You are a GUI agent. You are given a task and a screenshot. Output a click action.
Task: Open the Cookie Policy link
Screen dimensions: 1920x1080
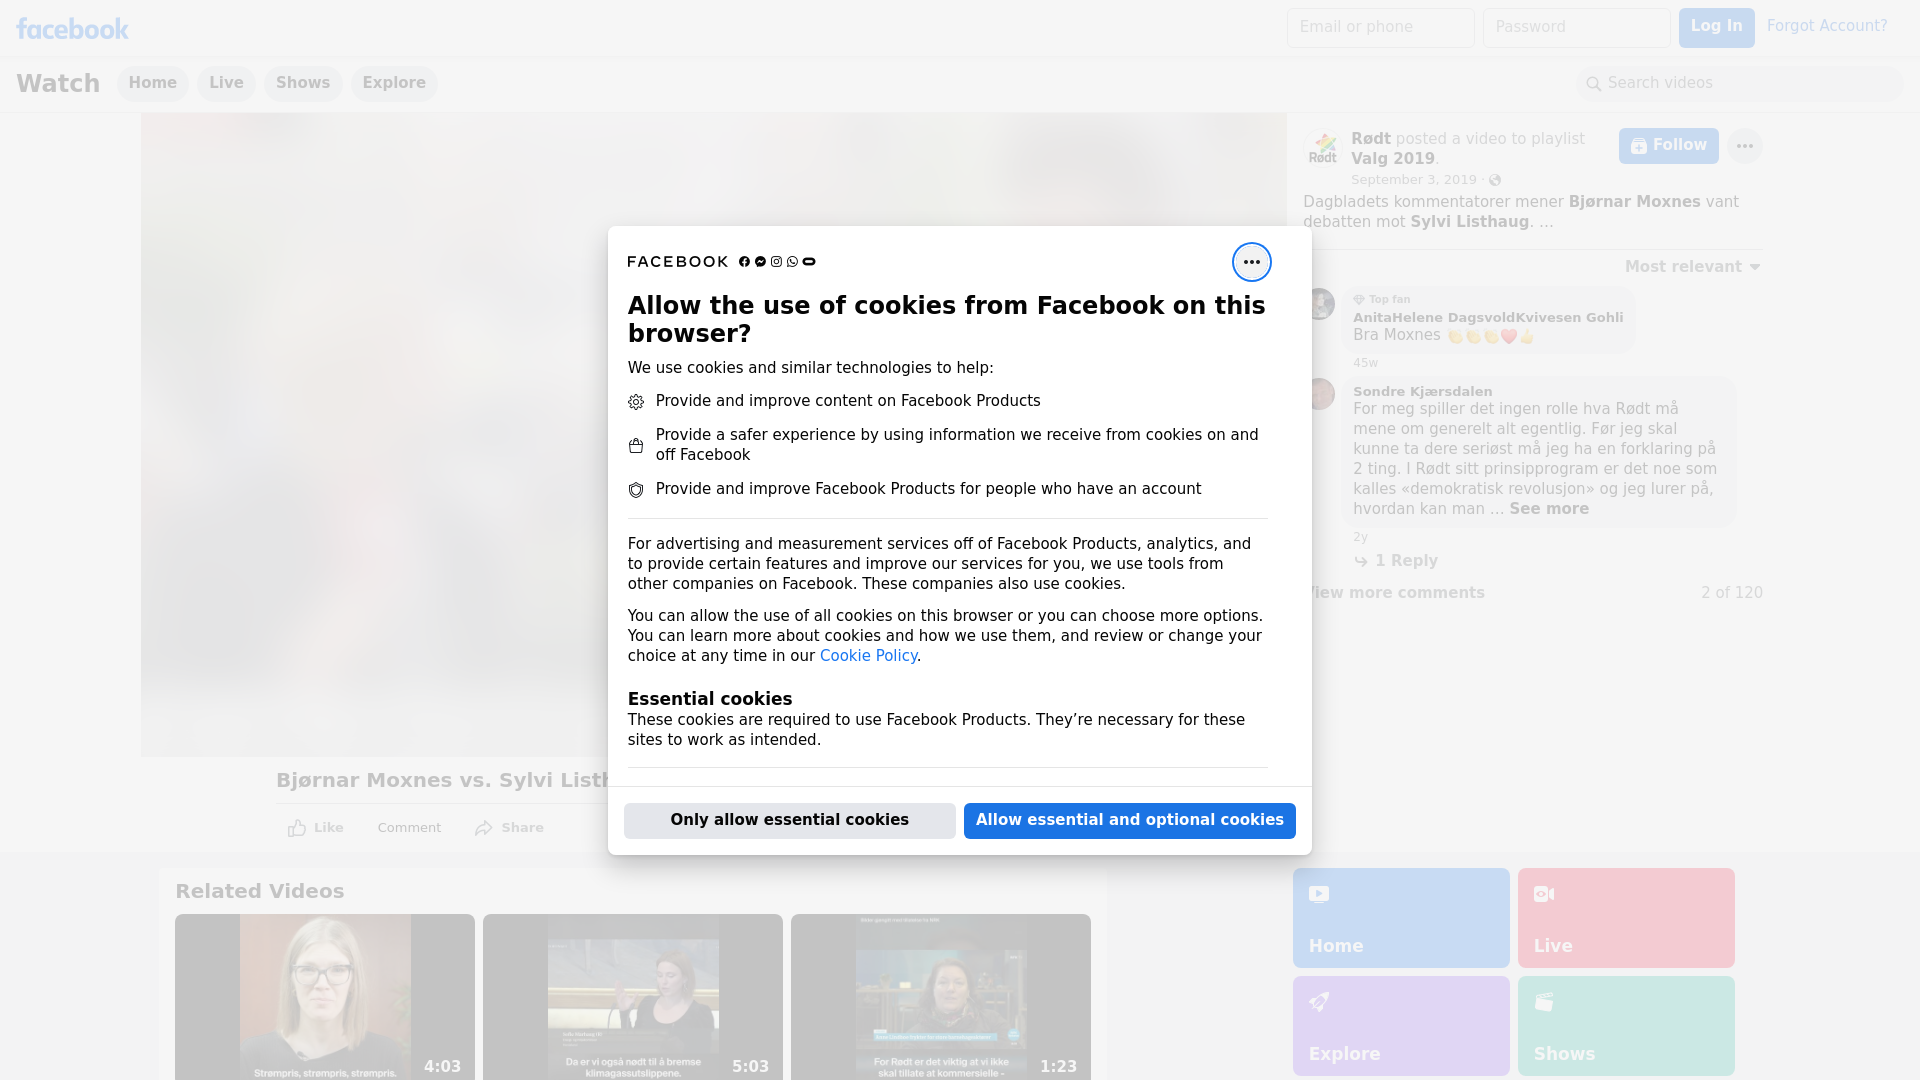[x=868, y=656]
